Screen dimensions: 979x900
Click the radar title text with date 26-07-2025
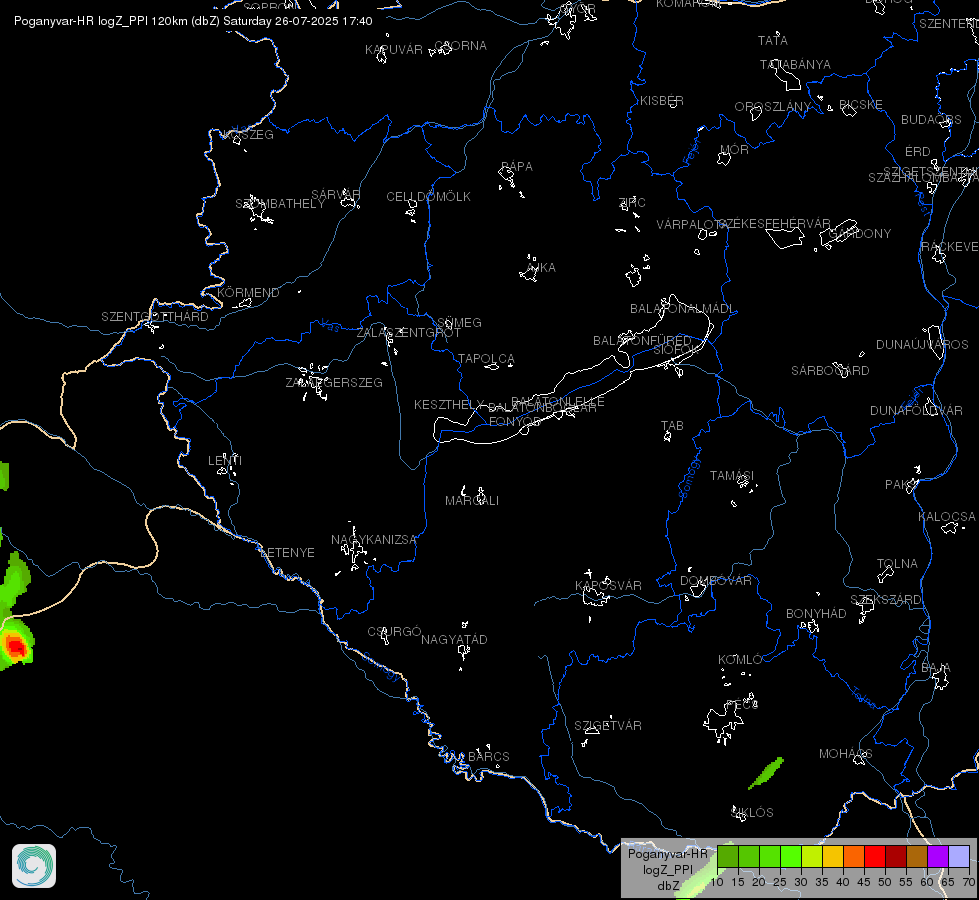(x=193, y=21)
